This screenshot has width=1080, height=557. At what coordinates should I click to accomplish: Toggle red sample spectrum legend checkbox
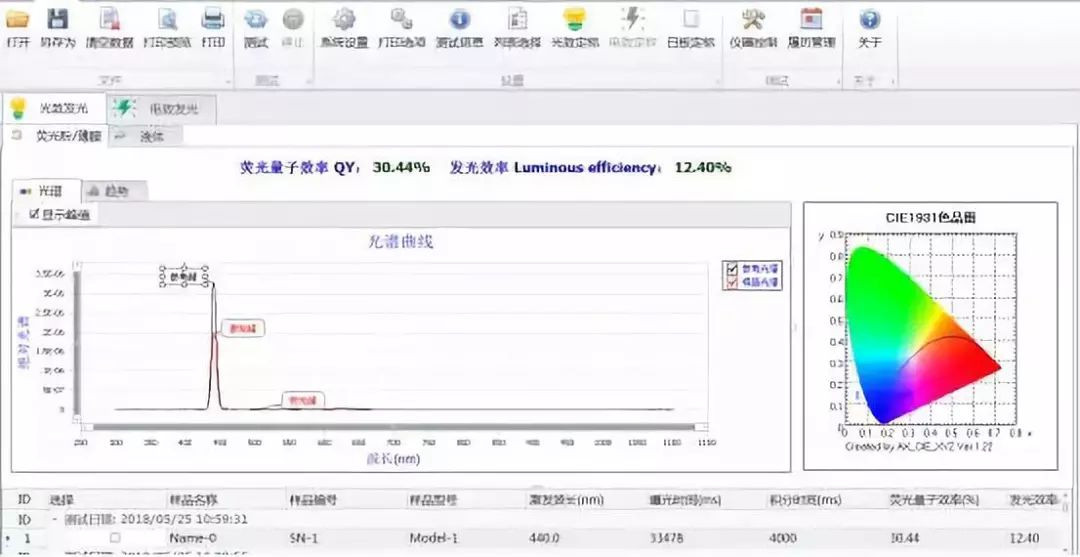732,281
